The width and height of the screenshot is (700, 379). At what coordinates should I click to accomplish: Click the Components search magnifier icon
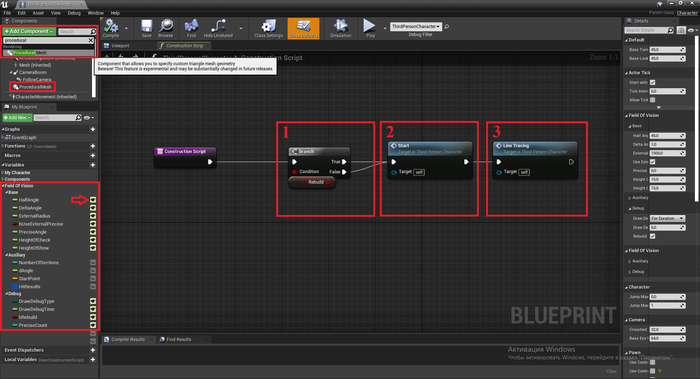(x=93, y=31)
